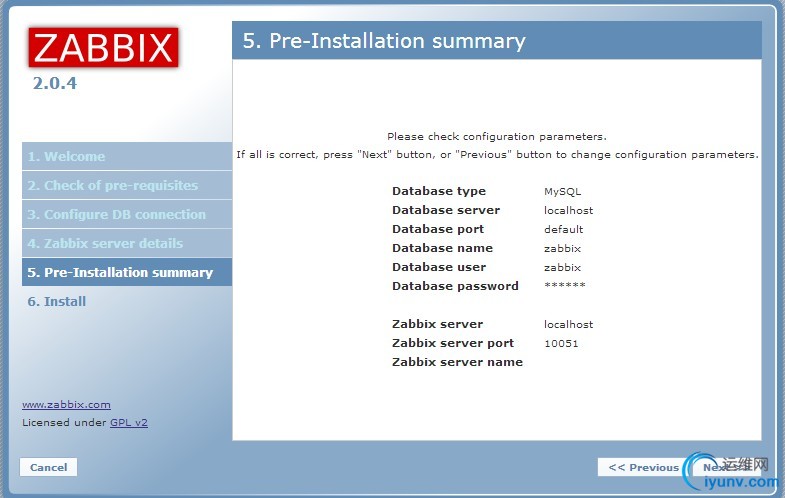This screenshot has width=785, height=498.
Task: Click the Database user zabbix value
Action: (562, 267)
